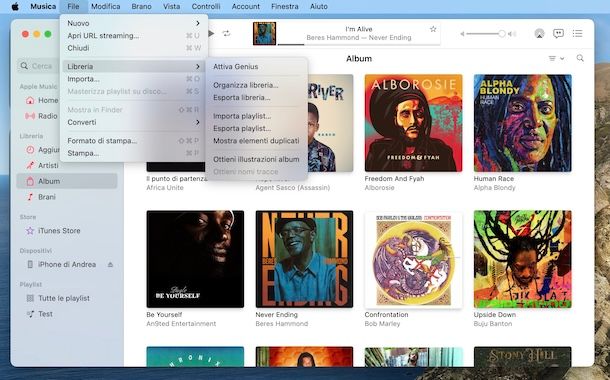The height and width of the screenshot is (380, 610).
Task: Open Human Race album cover
Action: coord(522,123)
